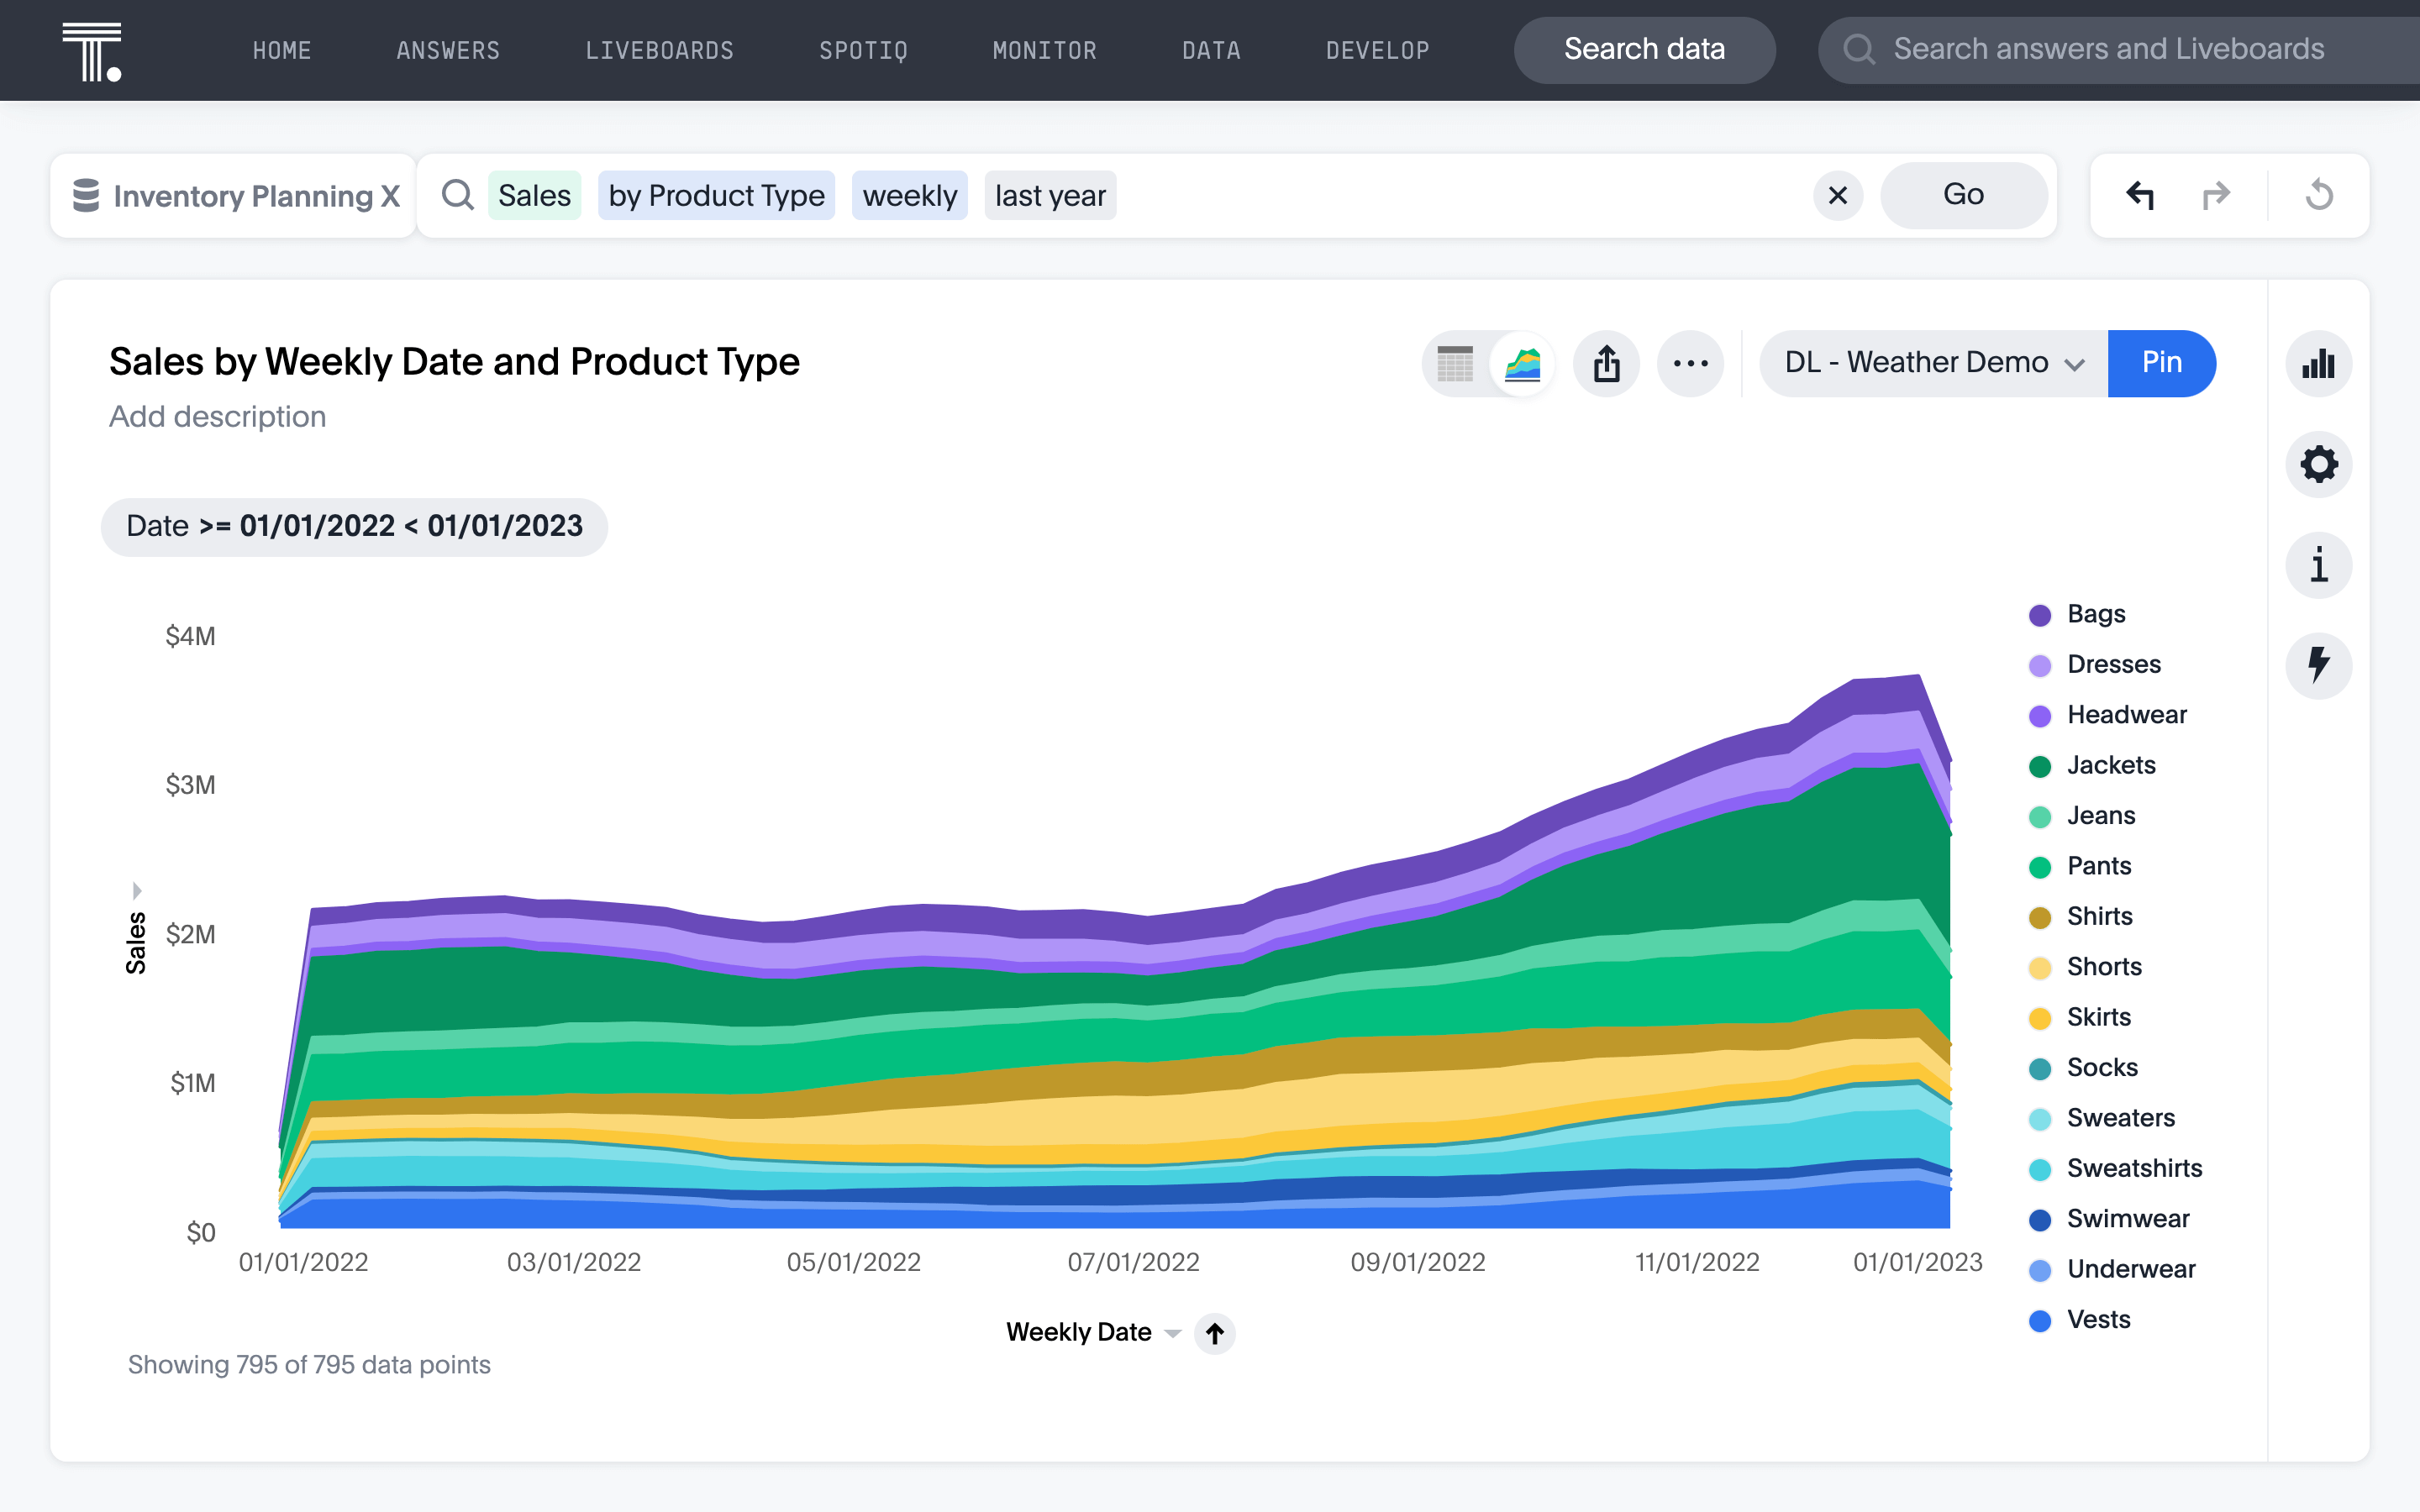Toggle the Pants legend entry

(x=2080, y=867)
